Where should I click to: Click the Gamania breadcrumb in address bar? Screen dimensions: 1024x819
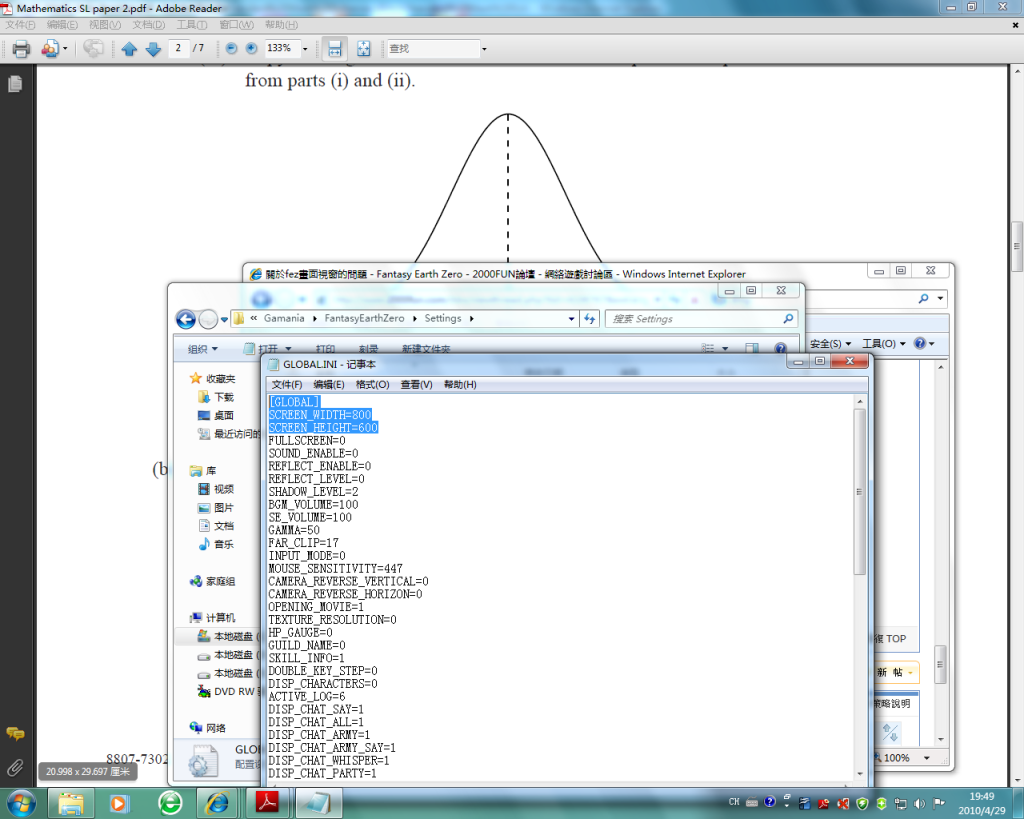(x=284, y=318)
